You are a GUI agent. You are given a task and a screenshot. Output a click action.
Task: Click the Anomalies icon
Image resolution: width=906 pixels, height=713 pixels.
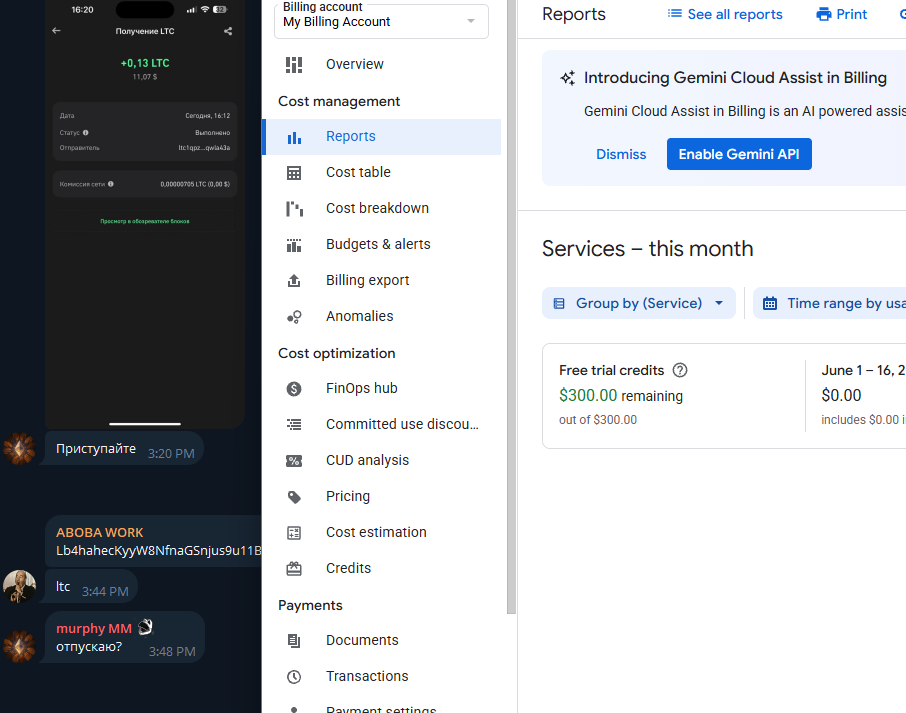click(x=294, y=317)
